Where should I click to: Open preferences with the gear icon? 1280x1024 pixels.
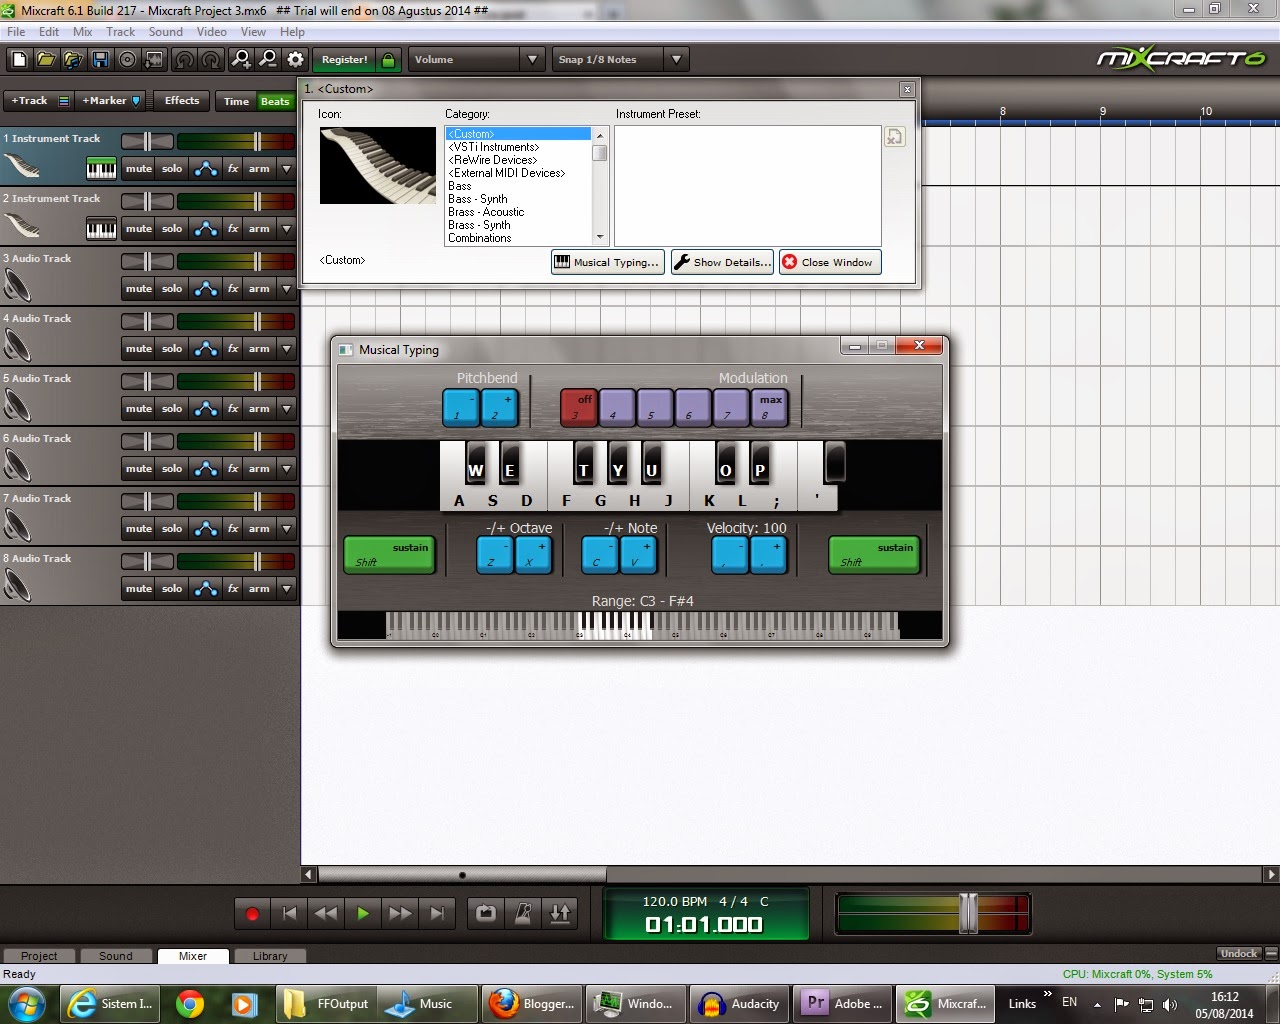pos(295,60)
